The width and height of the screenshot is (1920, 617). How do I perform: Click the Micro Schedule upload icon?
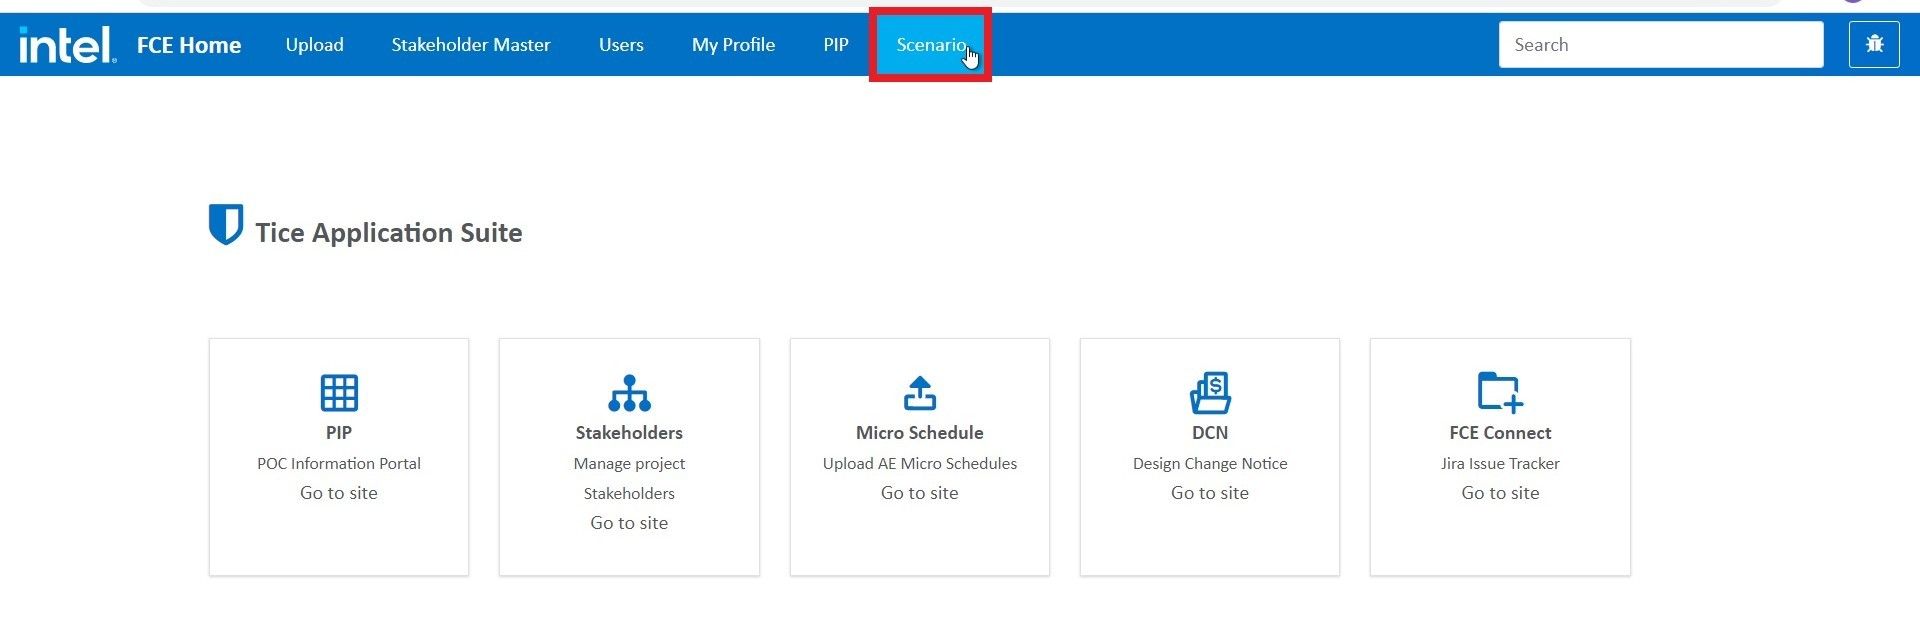tap(919, 393)
